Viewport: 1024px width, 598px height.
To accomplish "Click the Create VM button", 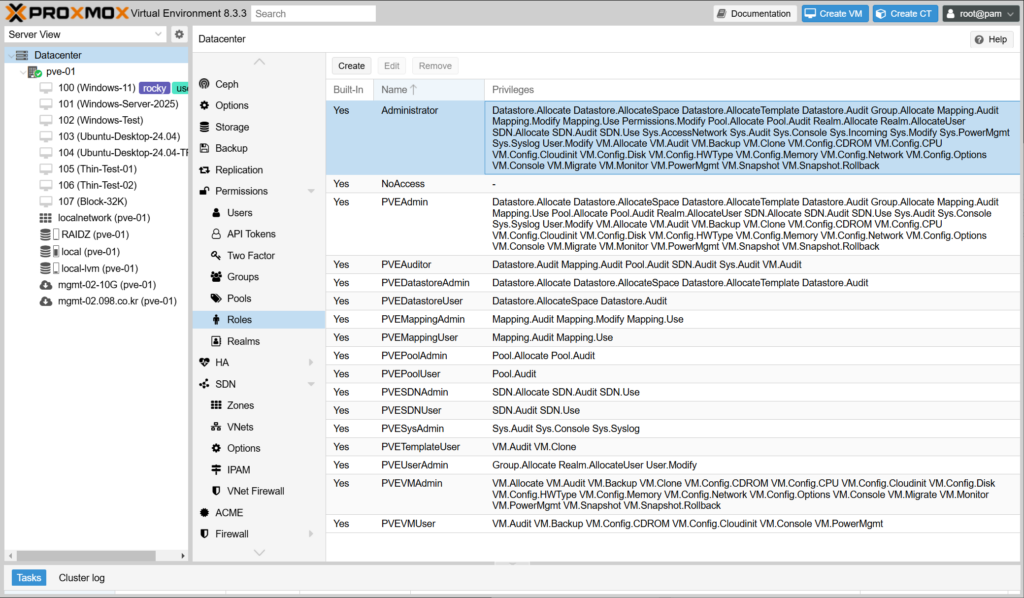I will 833,14.
